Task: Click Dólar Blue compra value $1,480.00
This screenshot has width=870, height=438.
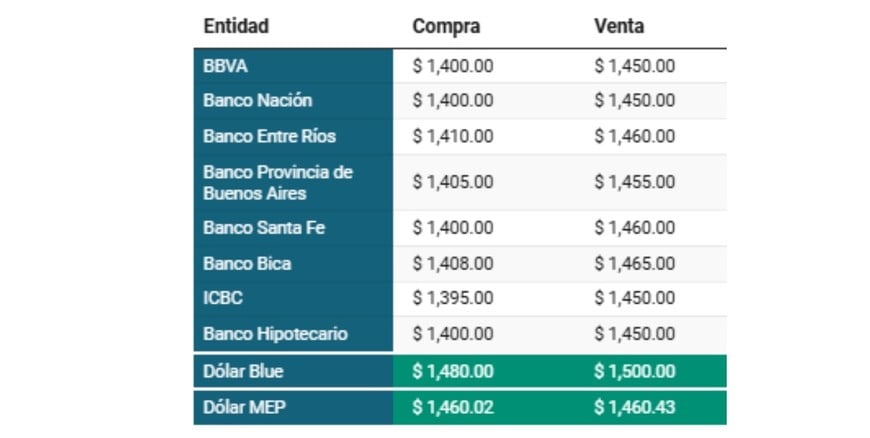Action: (453, 371)
